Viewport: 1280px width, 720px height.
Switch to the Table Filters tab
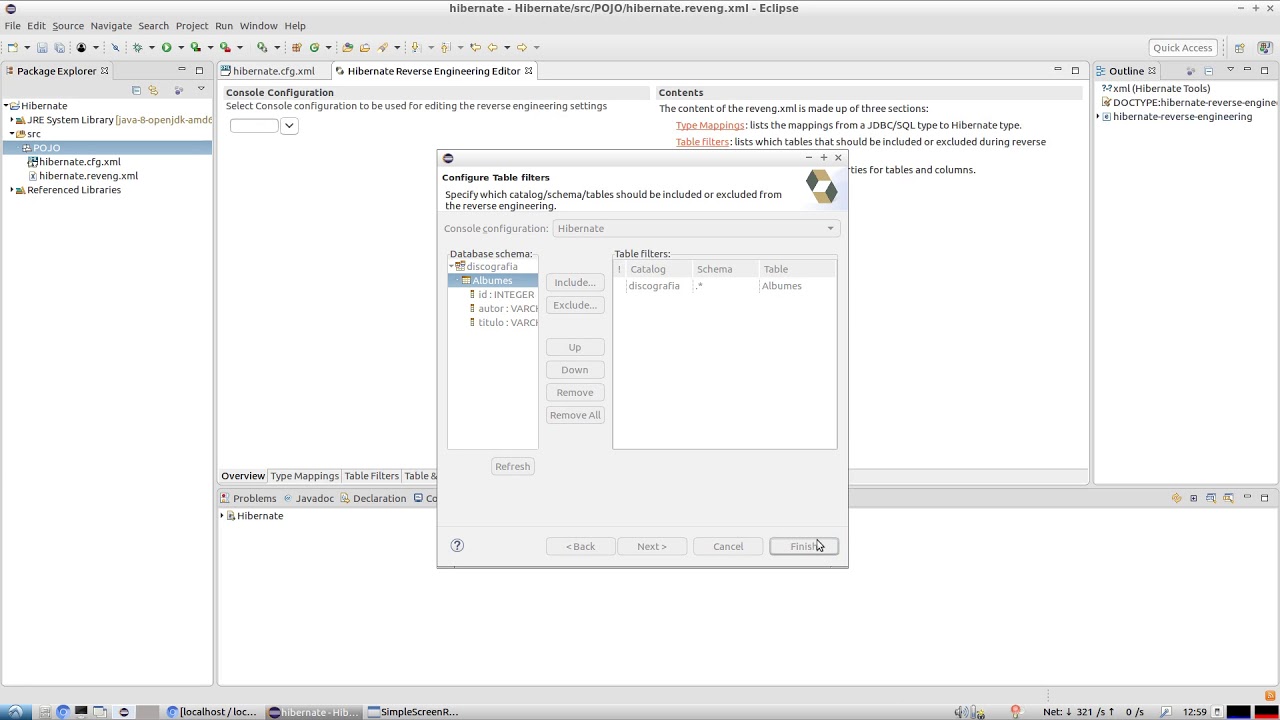[x=371, y=476]
